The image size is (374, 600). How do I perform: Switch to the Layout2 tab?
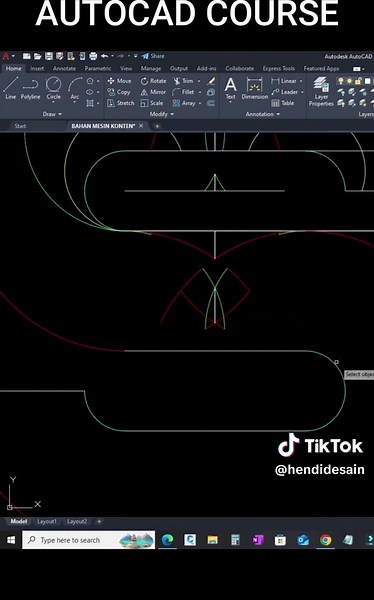click(x=77, y=522)
